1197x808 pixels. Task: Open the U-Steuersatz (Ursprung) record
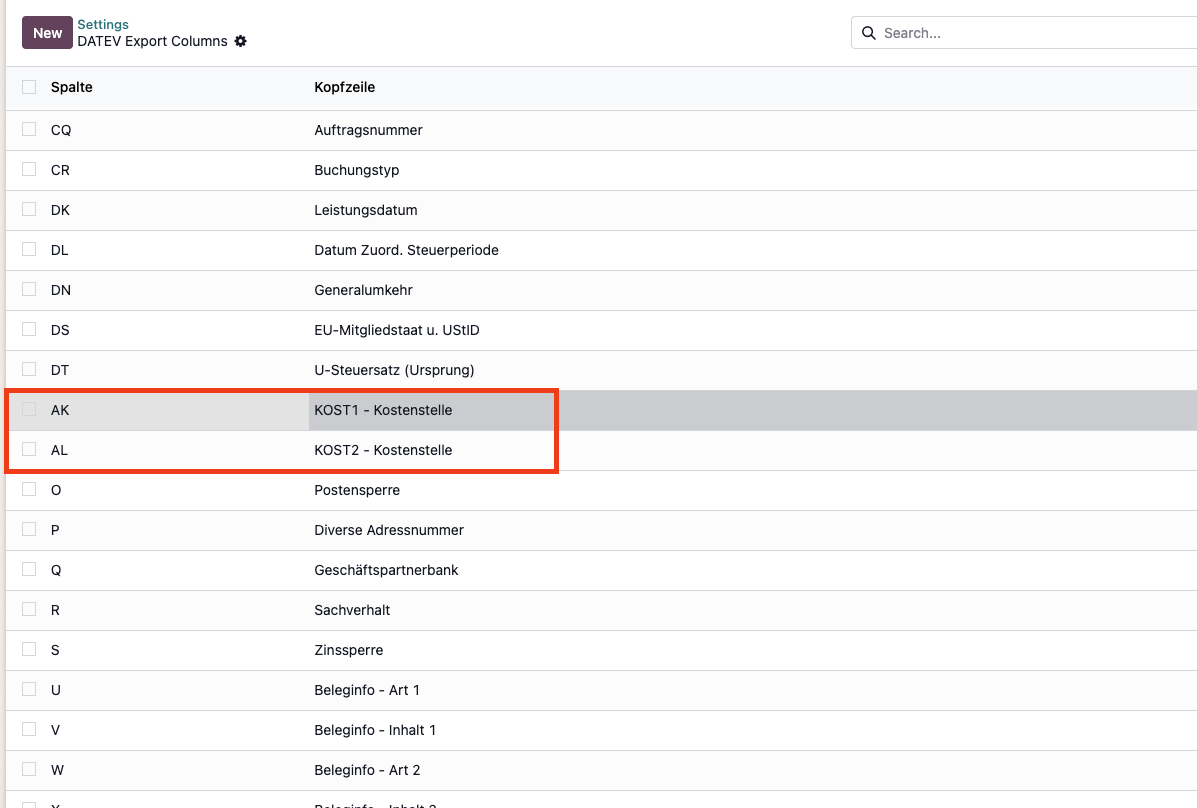[394, 370]
